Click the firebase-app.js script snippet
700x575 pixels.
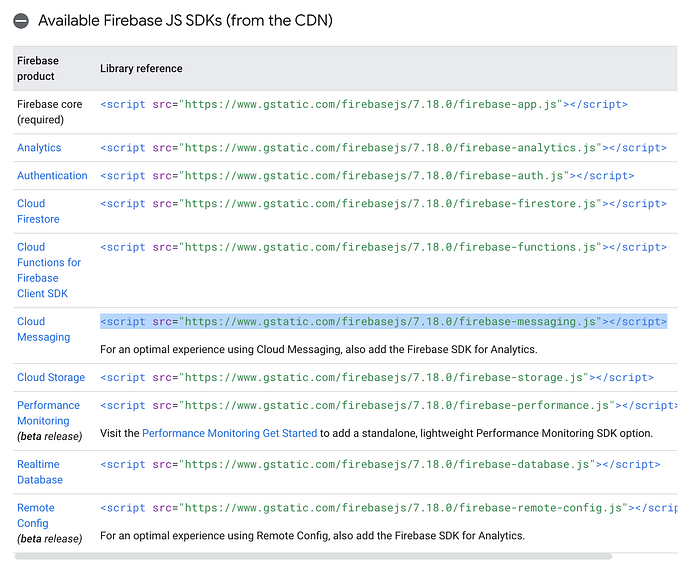(364, 104)
